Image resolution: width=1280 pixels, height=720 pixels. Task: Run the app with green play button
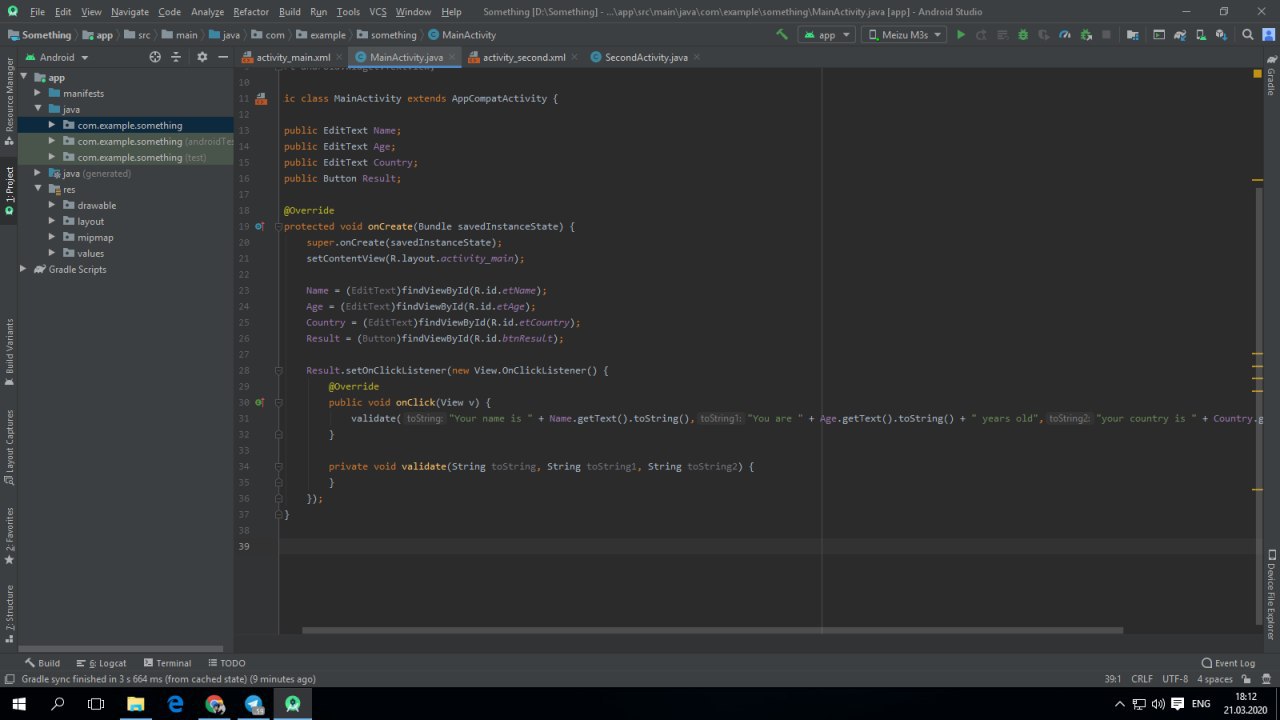tap(961, 34)
